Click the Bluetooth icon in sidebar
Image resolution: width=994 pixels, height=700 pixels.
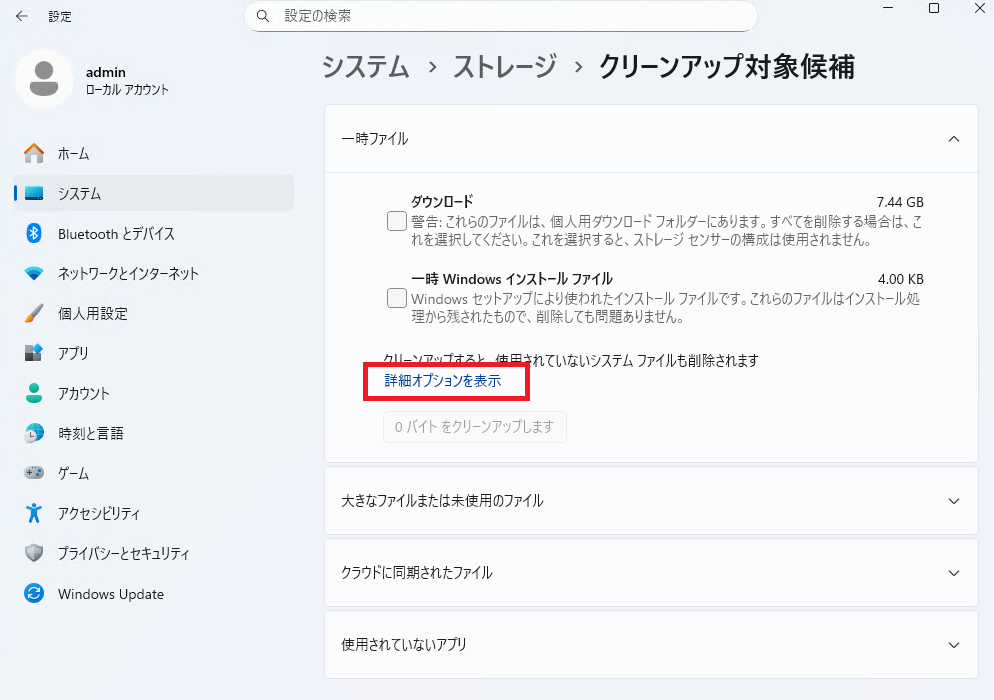(34, 233)
